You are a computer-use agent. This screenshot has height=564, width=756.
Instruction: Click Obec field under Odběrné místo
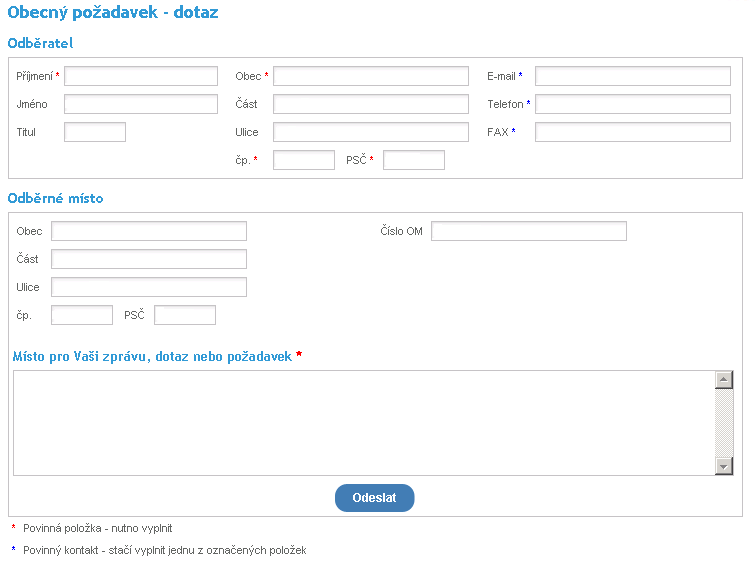148,231
